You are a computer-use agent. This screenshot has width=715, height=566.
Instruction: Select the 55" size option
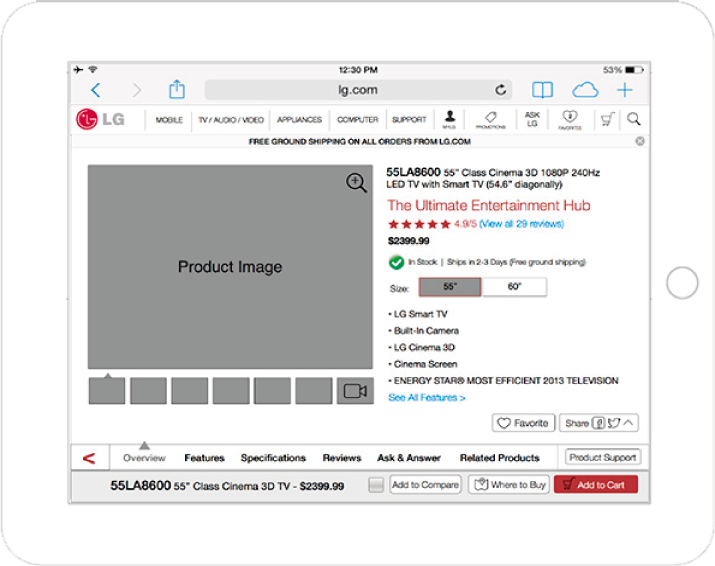[450, 287]
